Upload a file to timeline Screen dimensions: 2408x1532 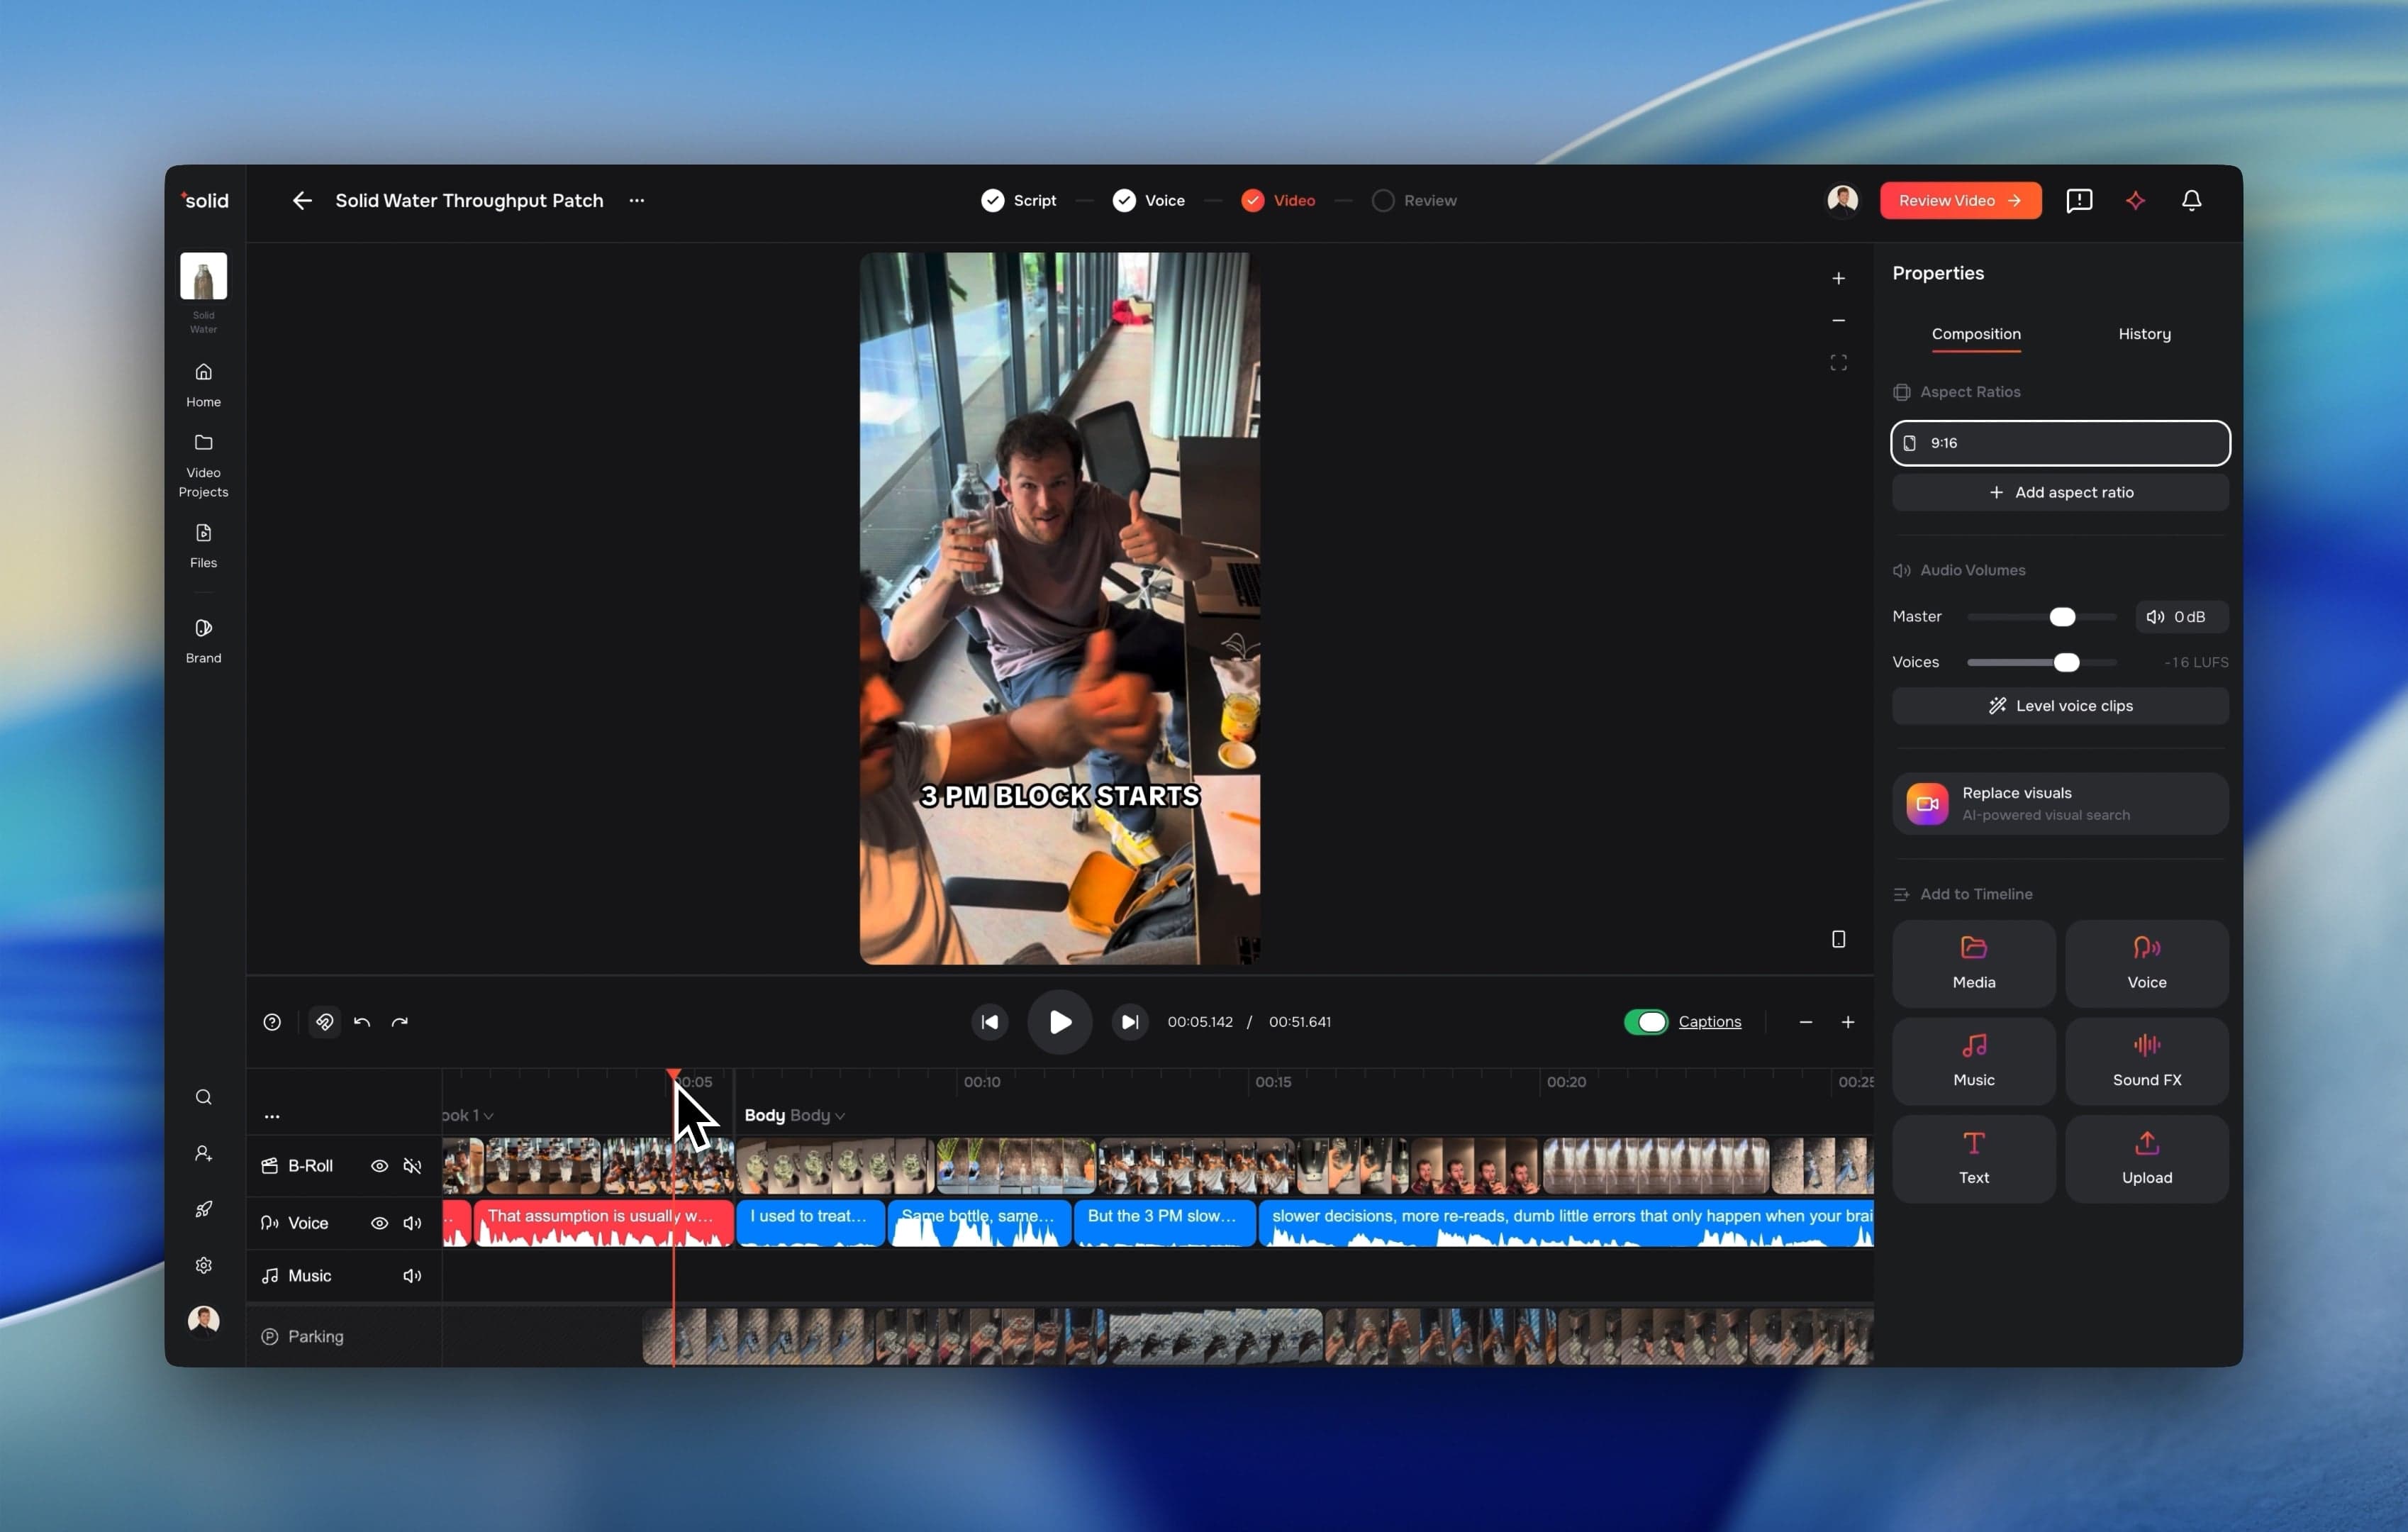click(2146, 1158)
